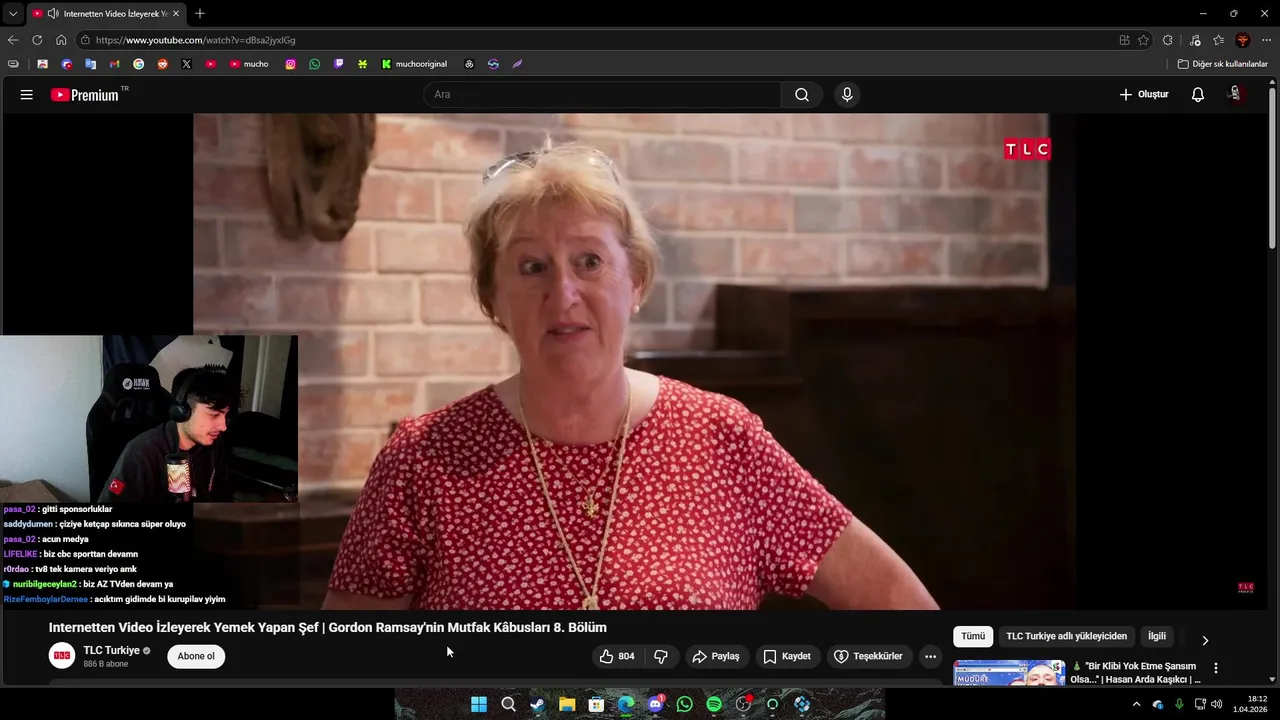Click the browser address bar URL

195,40
